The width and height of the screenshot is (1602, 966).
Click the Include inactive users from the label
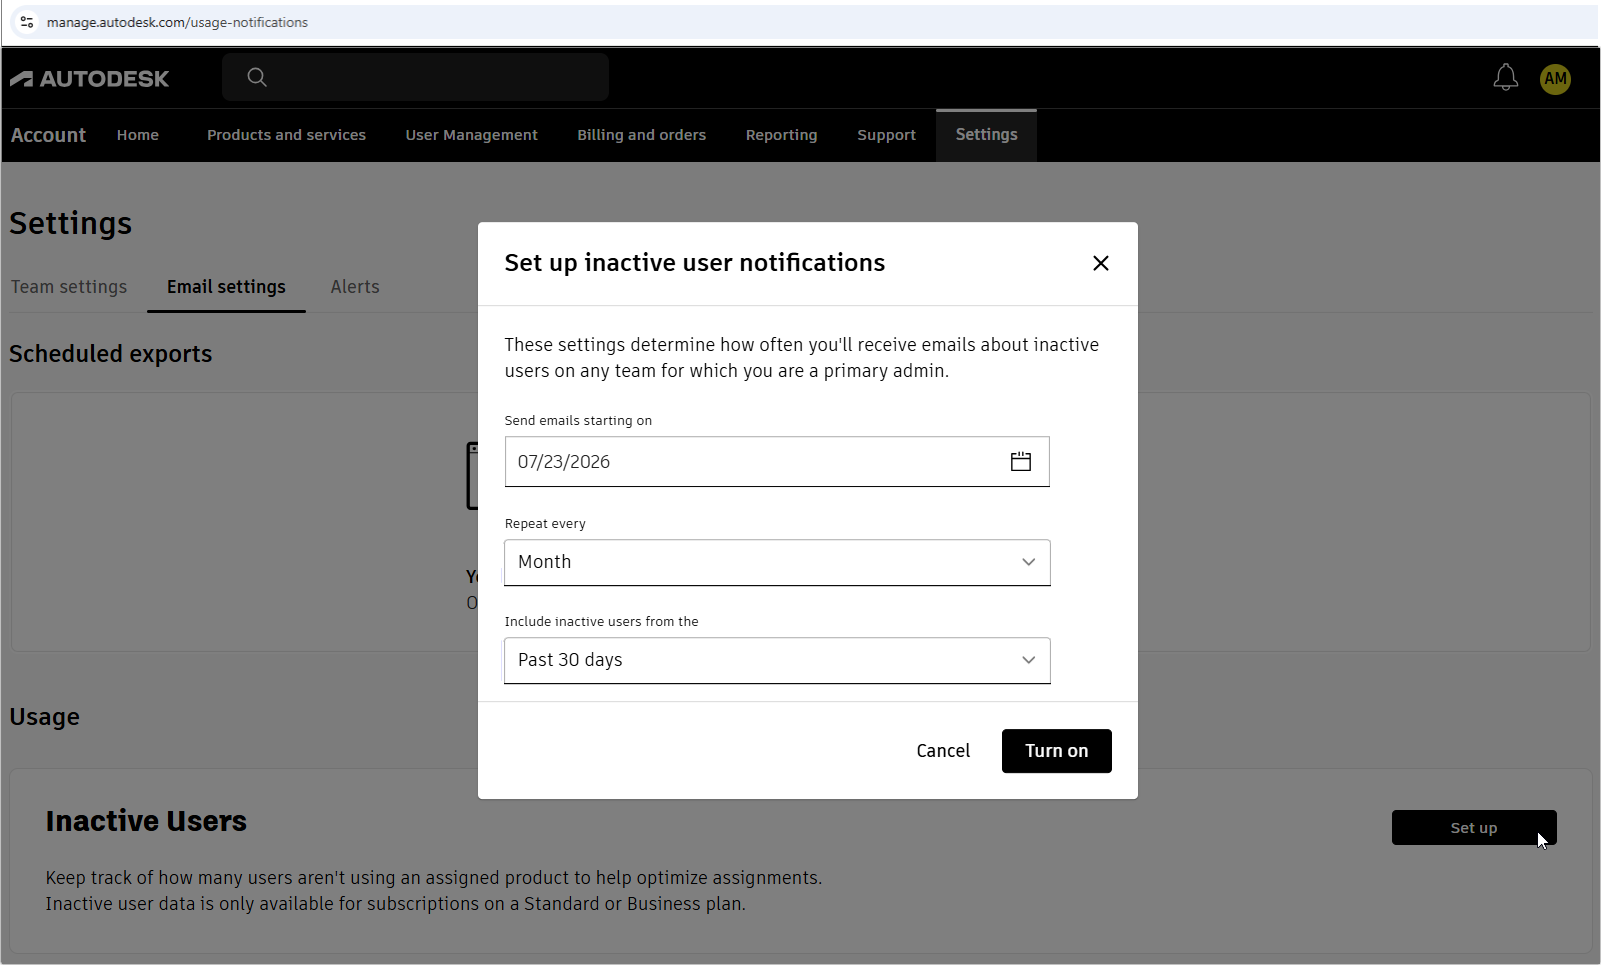point(601,622)
